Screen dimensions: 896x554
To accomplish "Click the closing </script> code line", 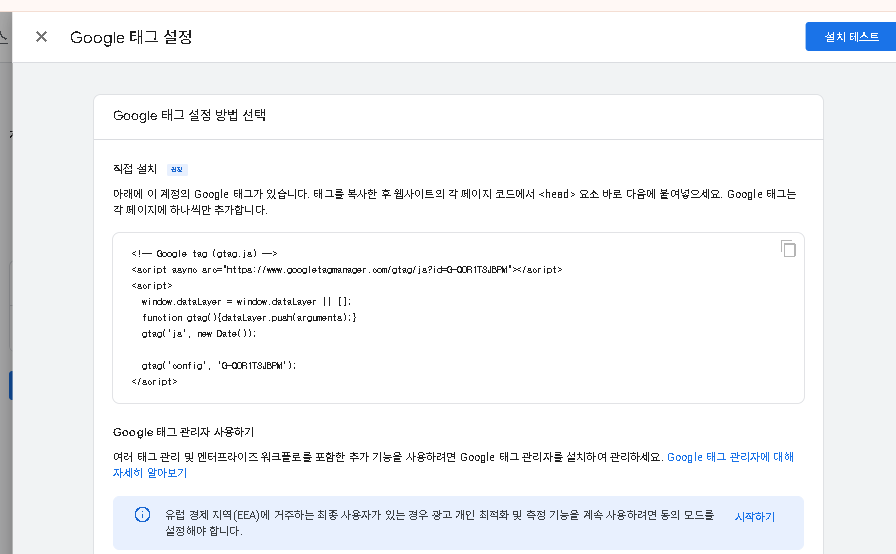I will (x=154, y=382).
